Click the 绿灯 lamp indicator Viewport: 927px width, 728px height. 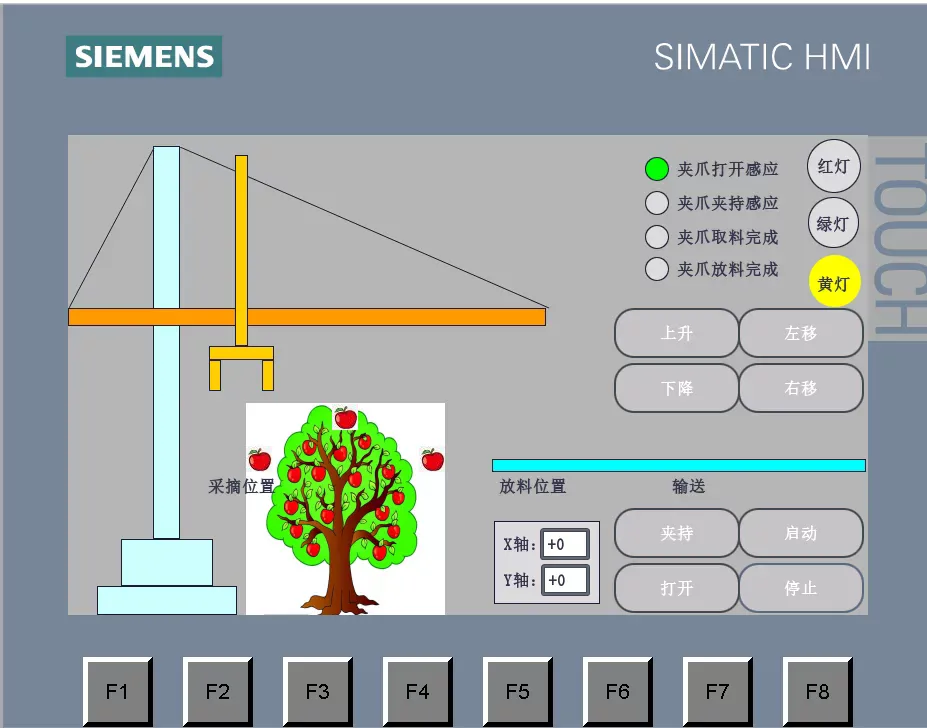click(x=833, y=223)
